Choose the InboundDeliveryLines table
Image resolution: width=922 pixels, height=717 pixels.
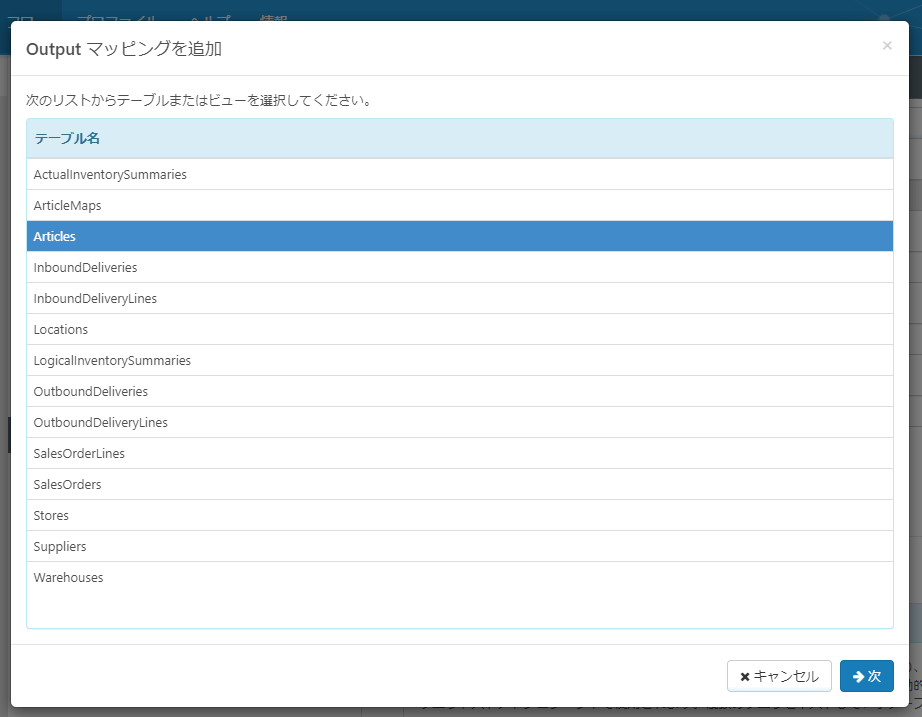pyautogui.click(x=460, y=298)
